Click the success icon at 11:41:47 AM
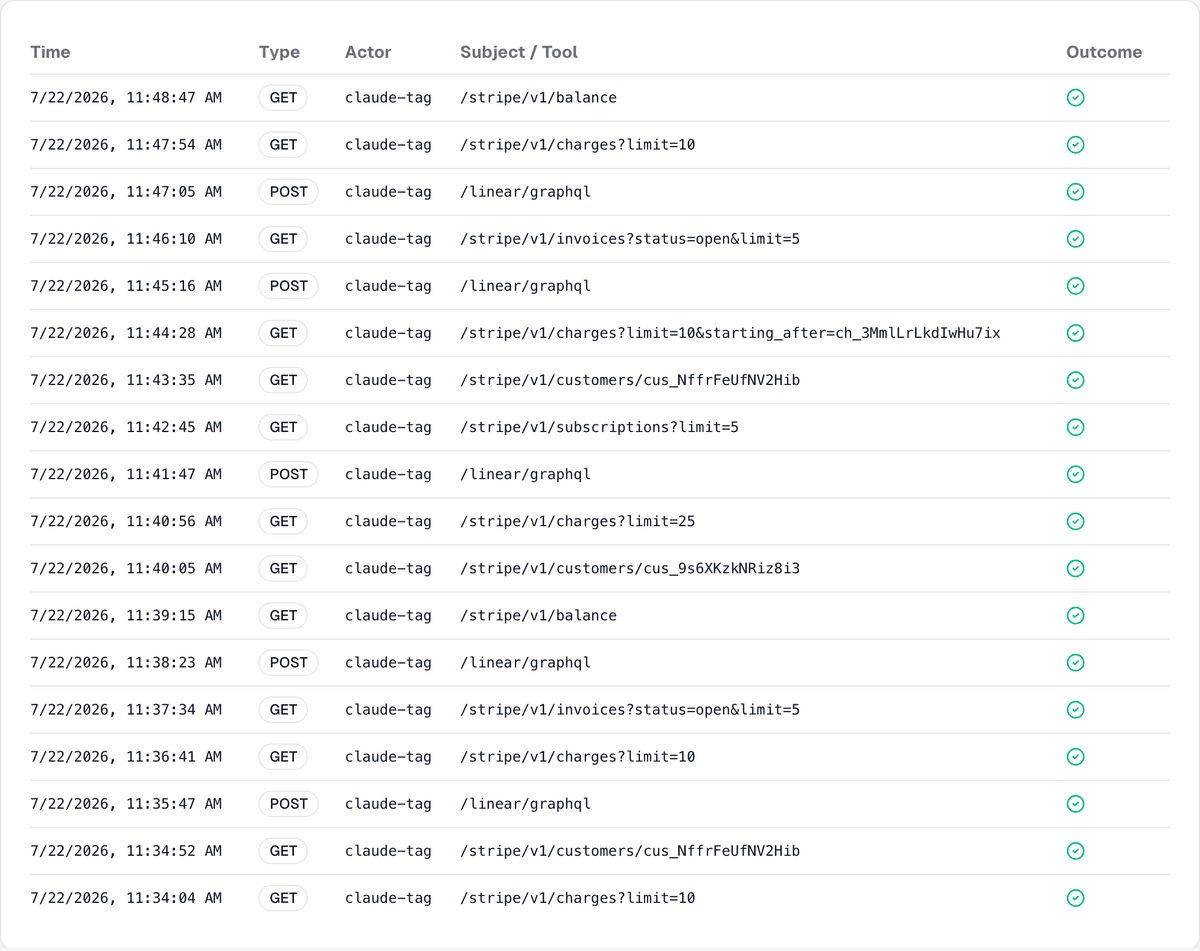The height and width of the screenshot is (951, 1200). point(1076,474)
